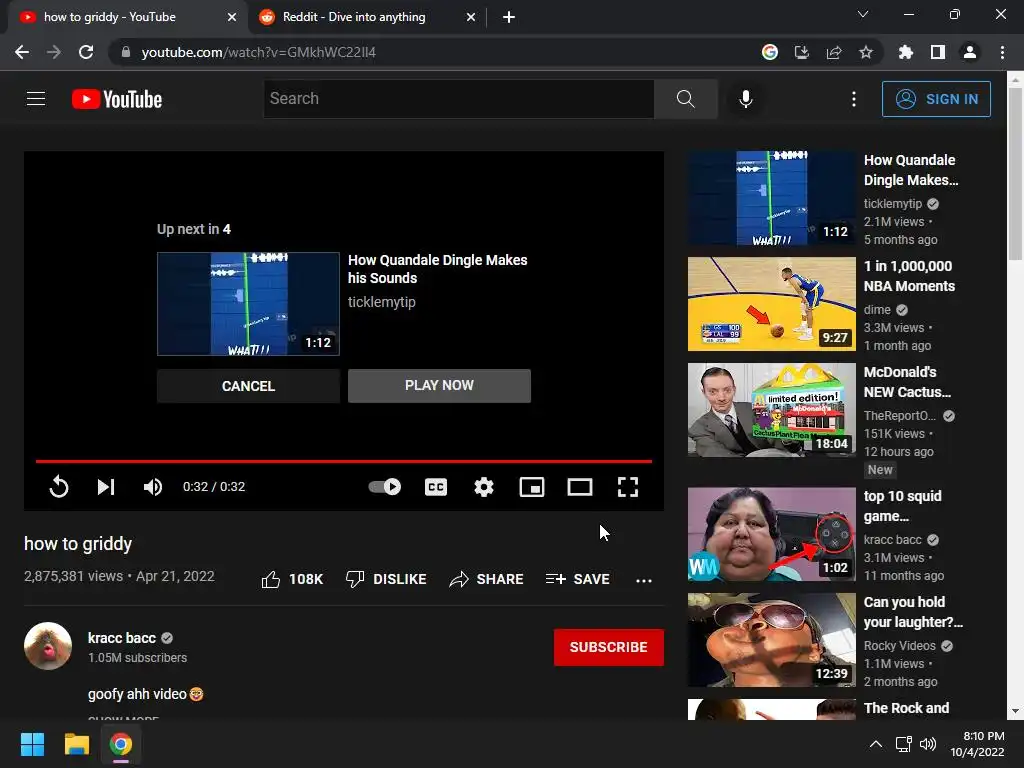This screenshot has height=768, width=1024.
Task: Open taskbar clock and date
Action: (978, 744)
